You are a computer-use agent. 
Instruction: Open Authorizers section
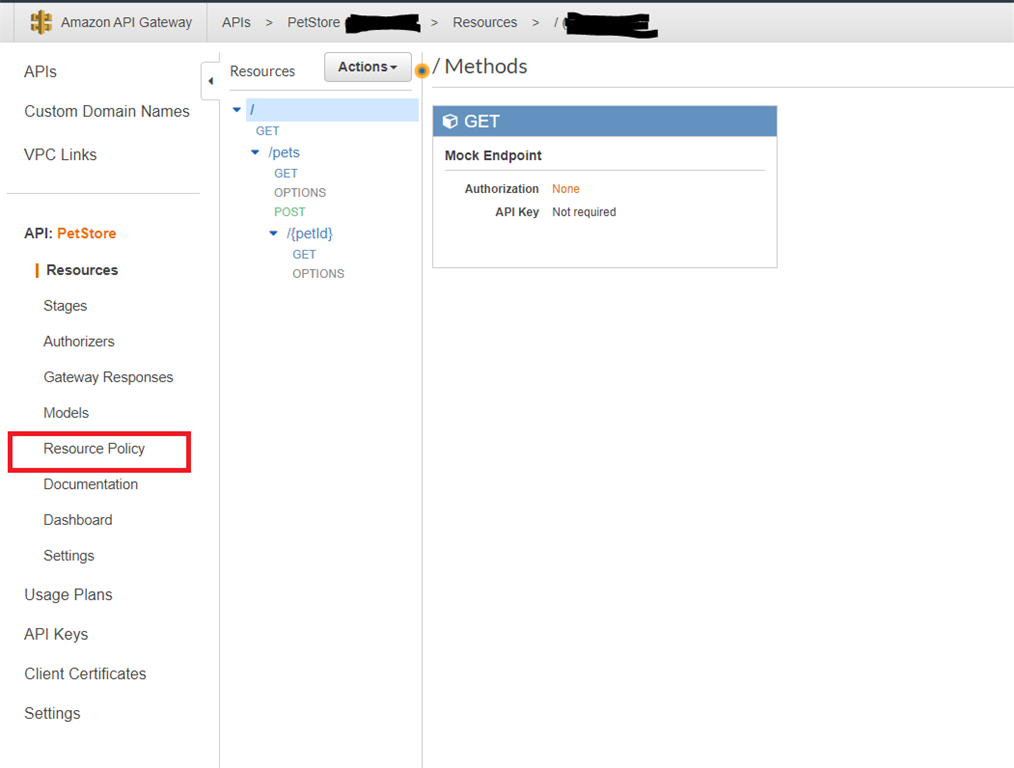click(x=79, y=341)
